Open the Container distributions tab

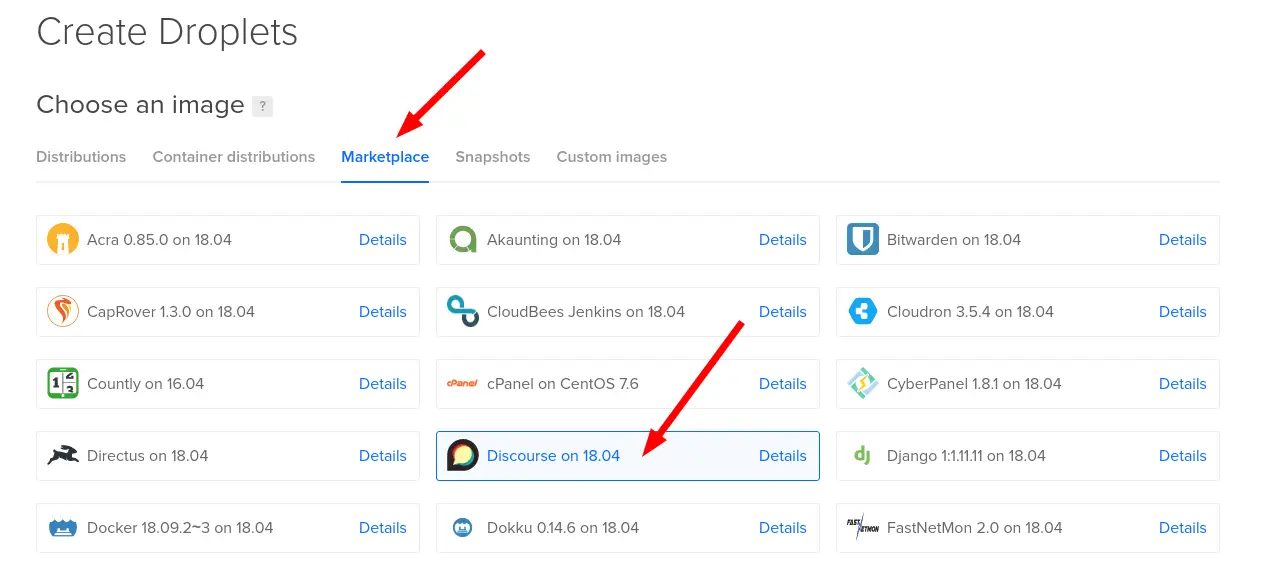click(x=233, y=157)
